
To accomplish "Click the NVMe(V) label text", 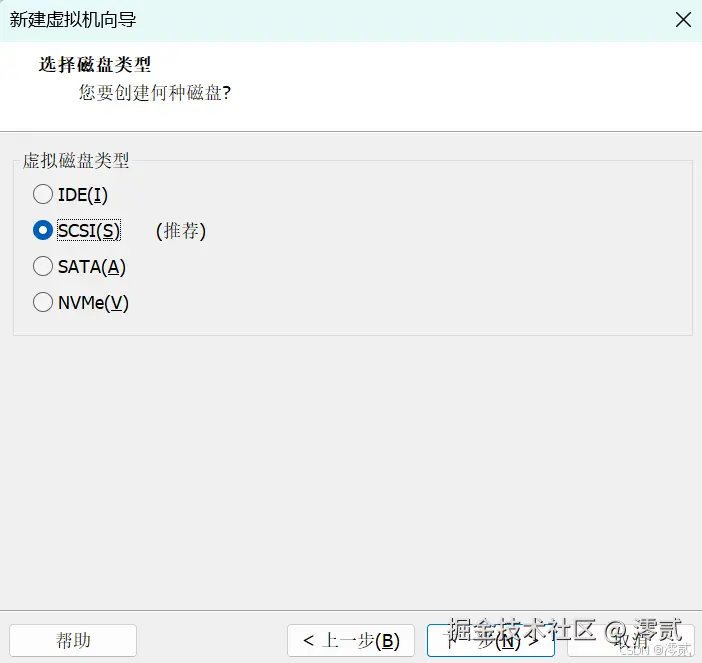I will 93,302.
